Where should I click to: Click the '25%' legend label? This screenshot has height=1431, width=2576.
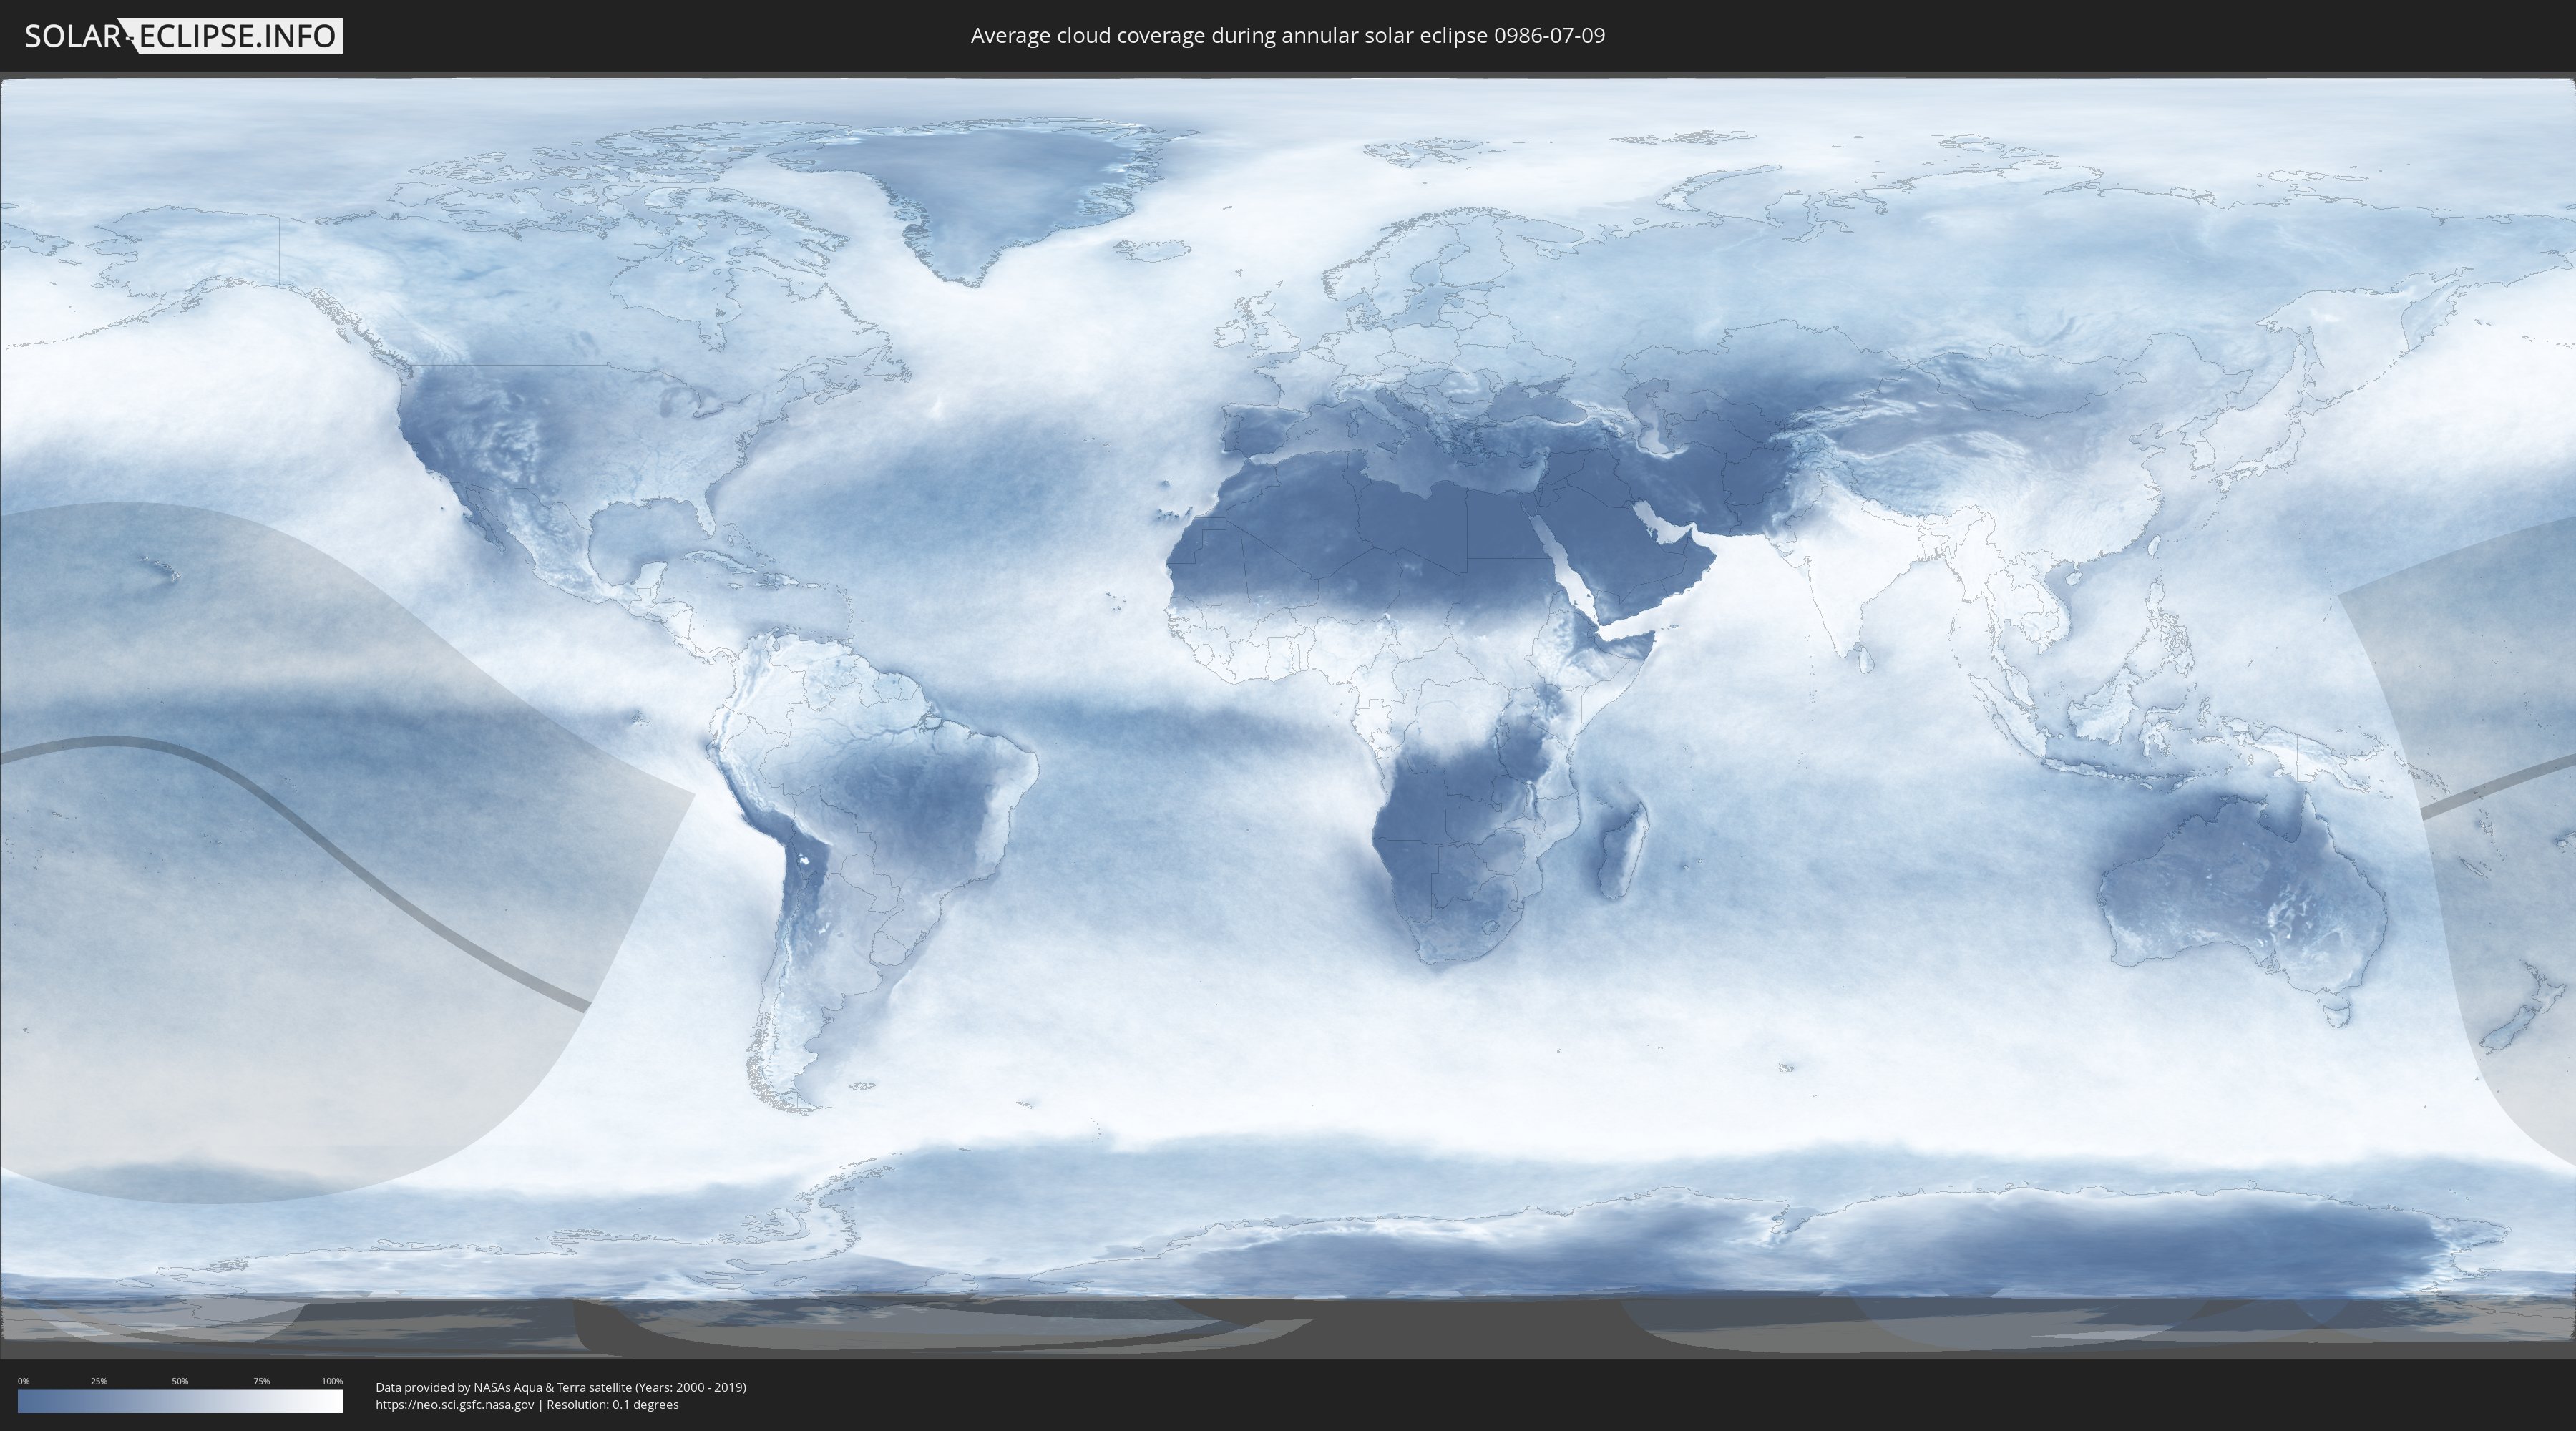99,1381
